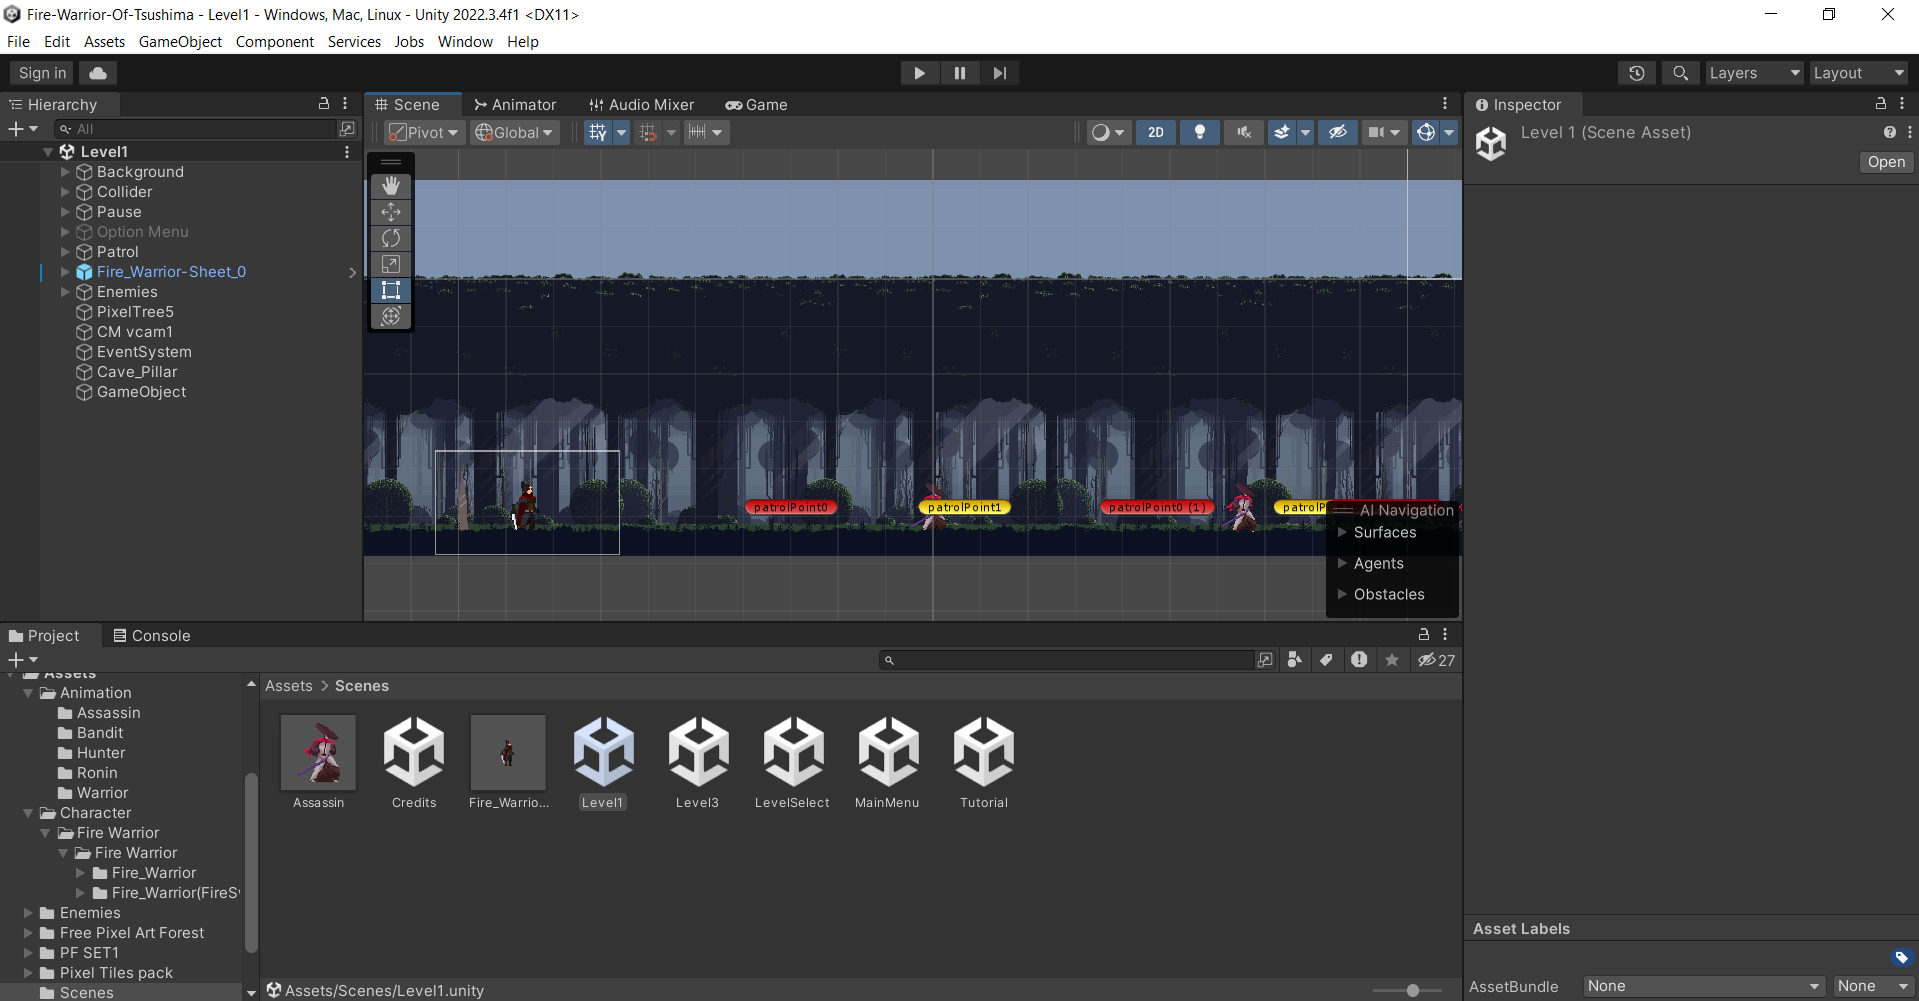Switch to the Audio Mixer tab
1919x1001 pixels.
(x=641, y=105)
